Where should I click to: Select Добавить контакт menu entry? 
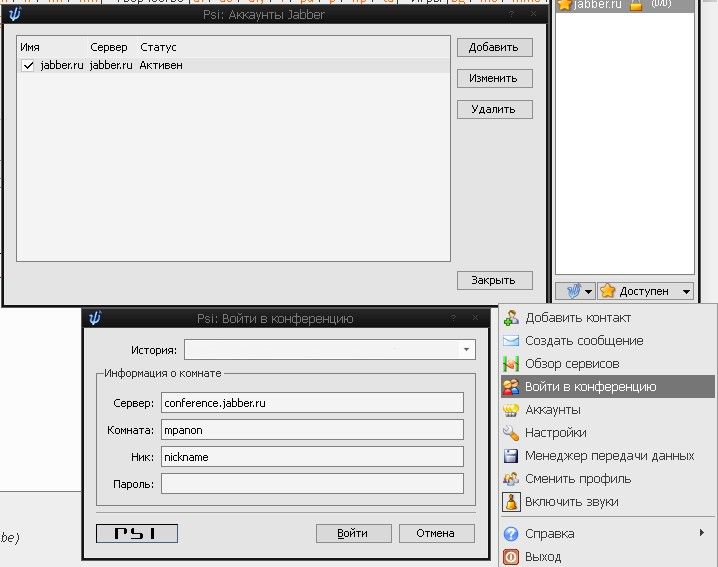[608, 317]
